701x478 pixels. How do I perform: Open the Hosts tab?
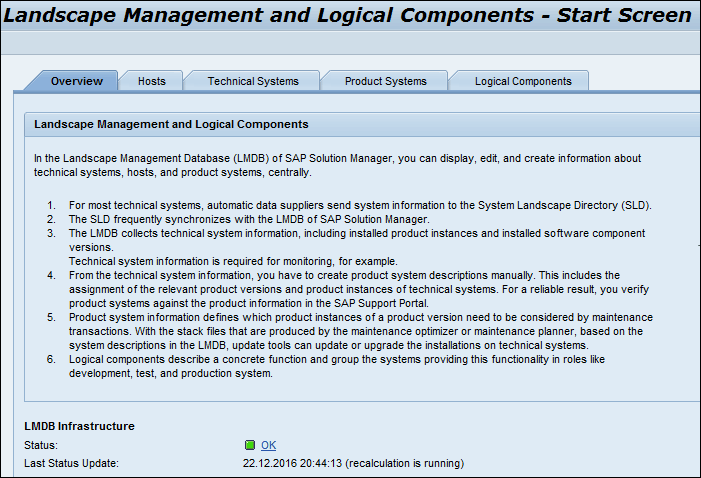(x=152, y=81)
